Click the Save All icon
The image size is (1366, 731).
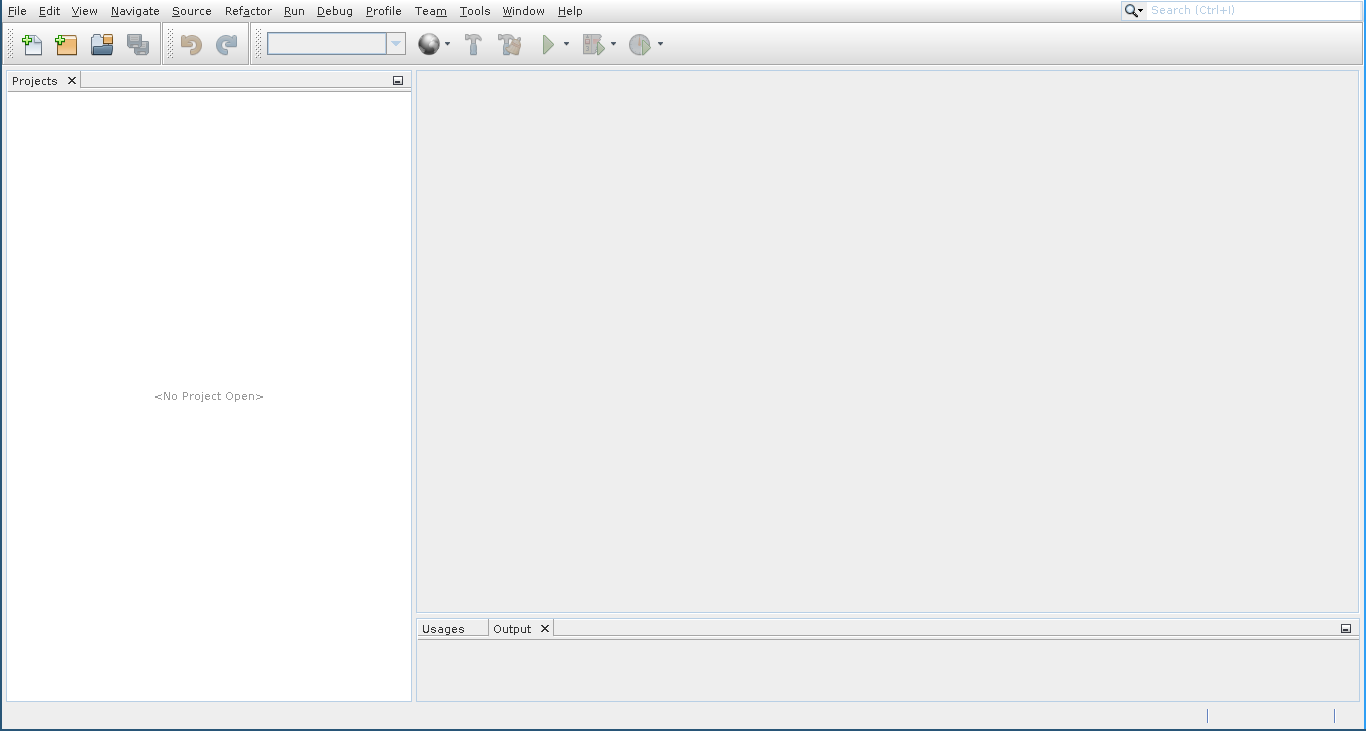point(138,45)
